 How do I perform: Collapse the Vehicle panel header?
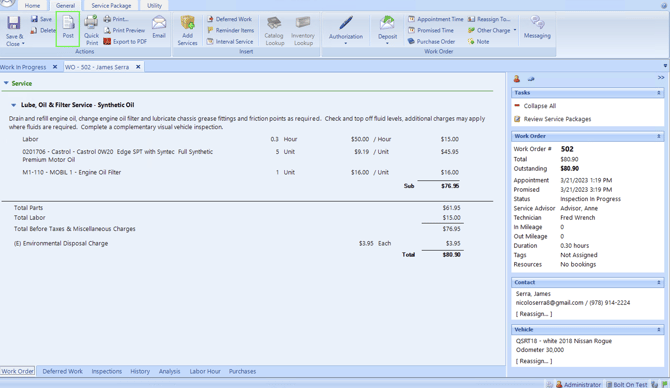pos(658,330)
